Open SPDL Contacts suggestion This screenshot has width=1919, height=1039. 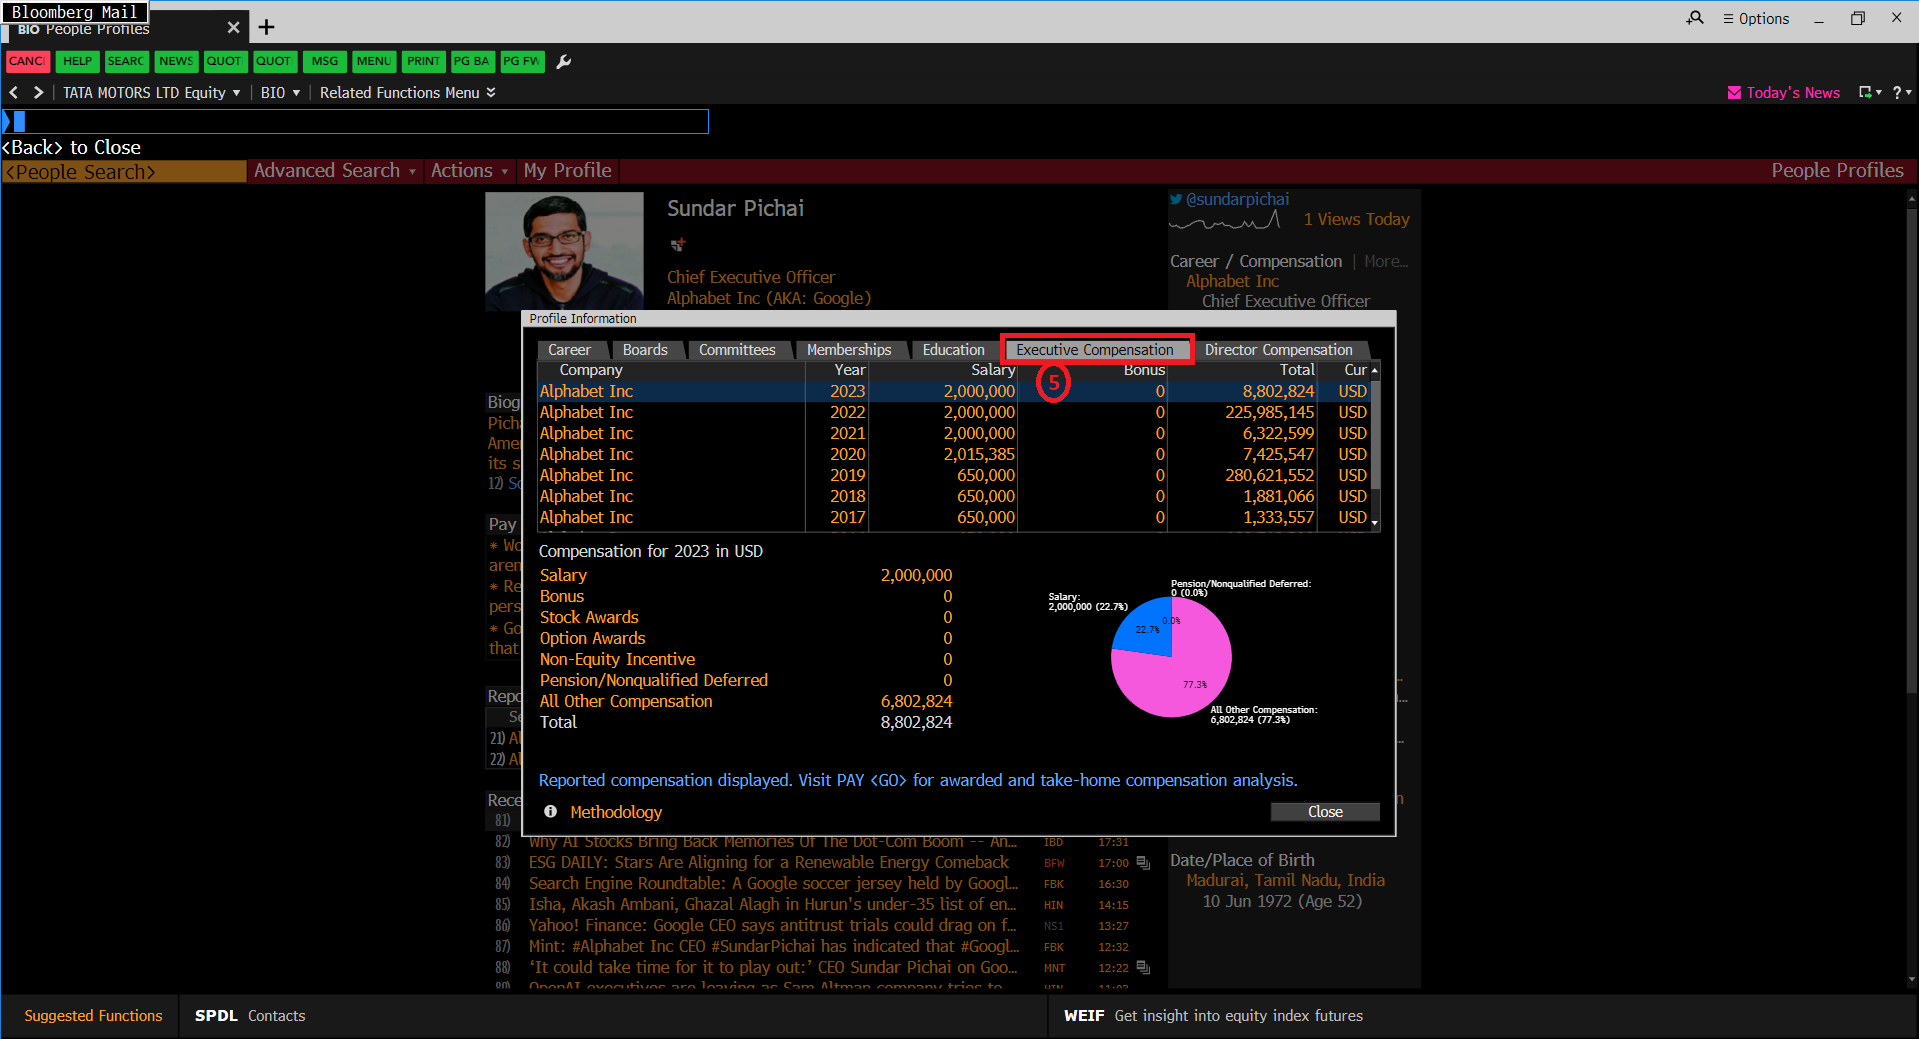click(x=250, y=1016)
